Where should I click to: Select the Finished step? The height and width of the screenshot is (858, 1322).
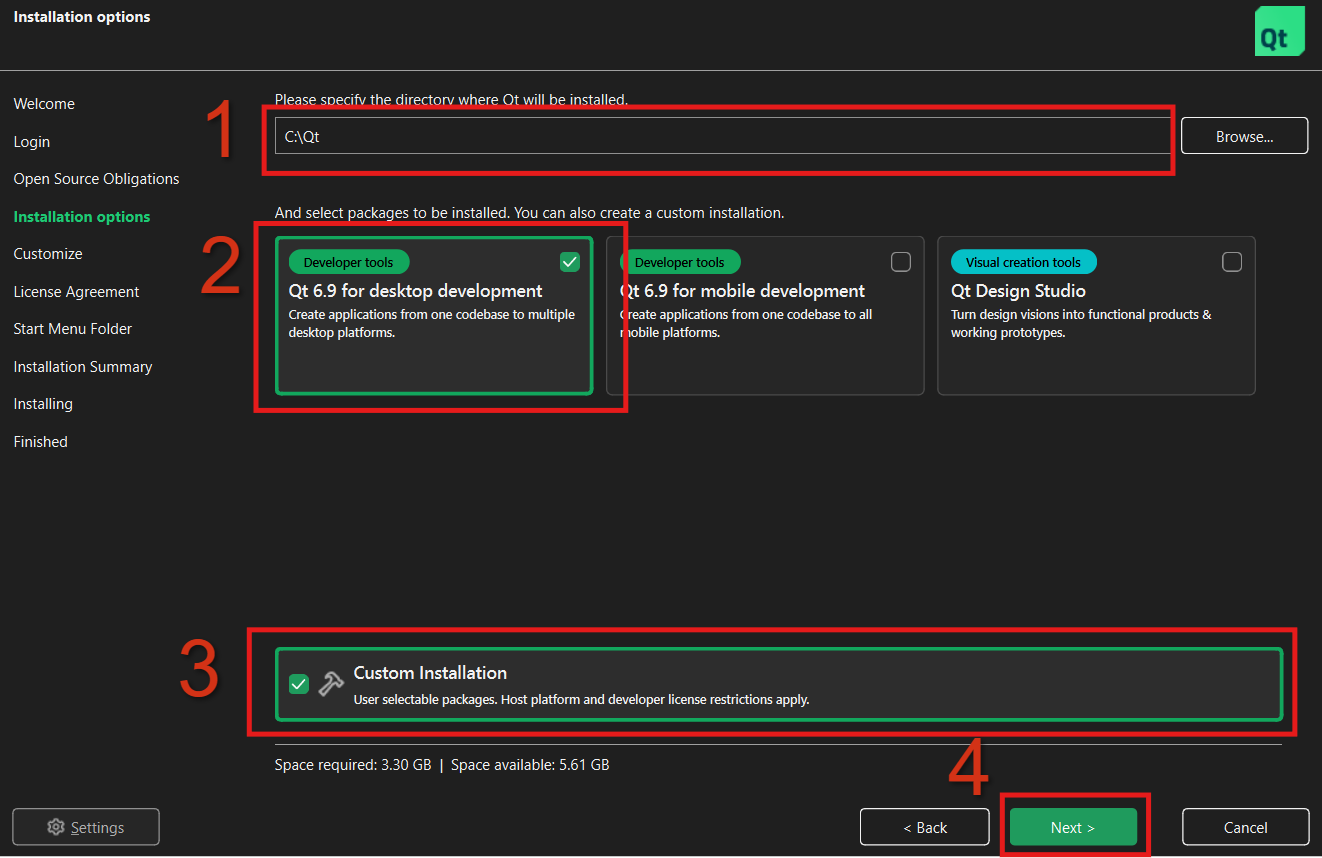(41, 442)
